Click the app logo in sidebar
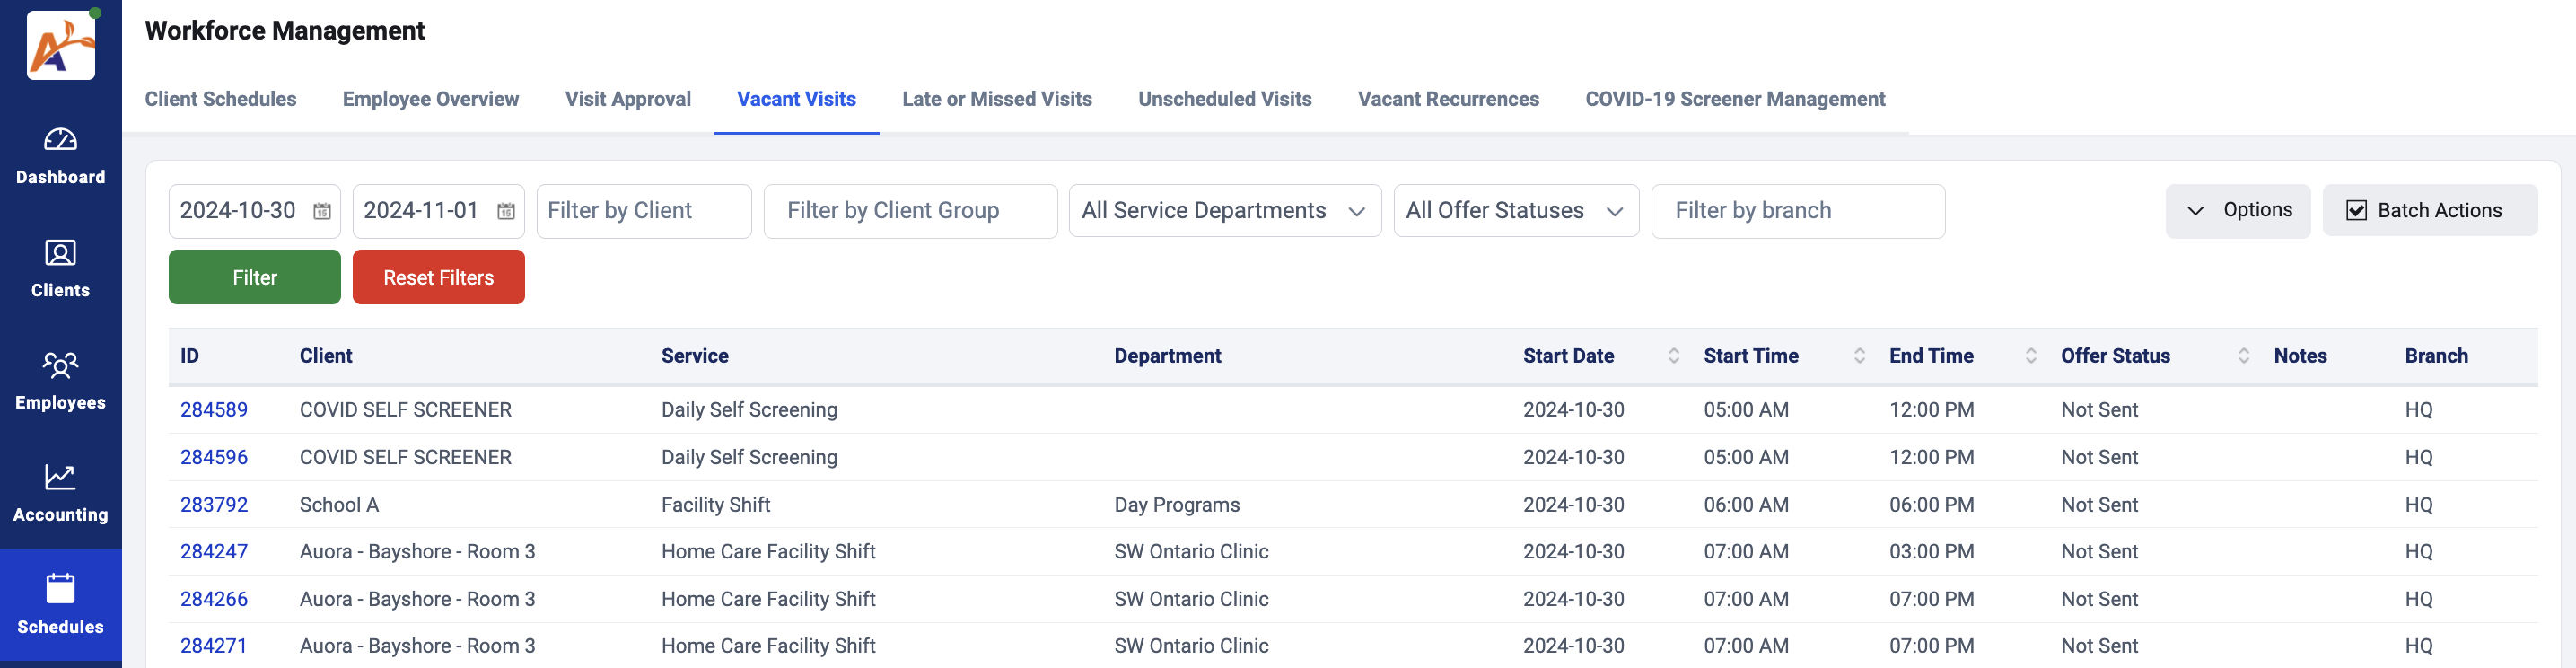 (x=61, y=46)
